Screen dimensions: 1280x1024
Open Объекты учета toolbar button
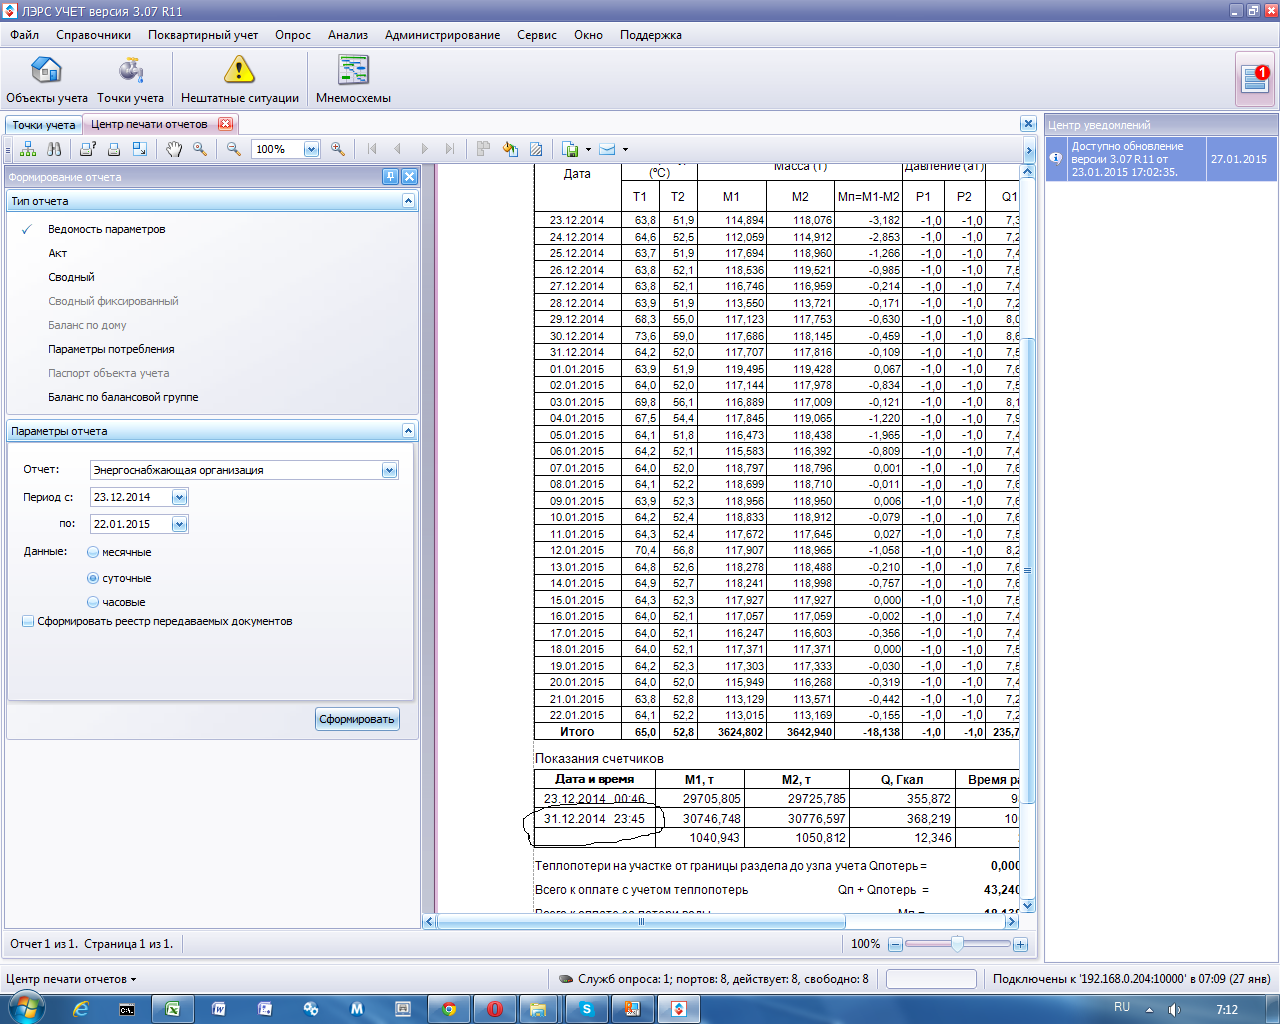click(x=47, y=79)
